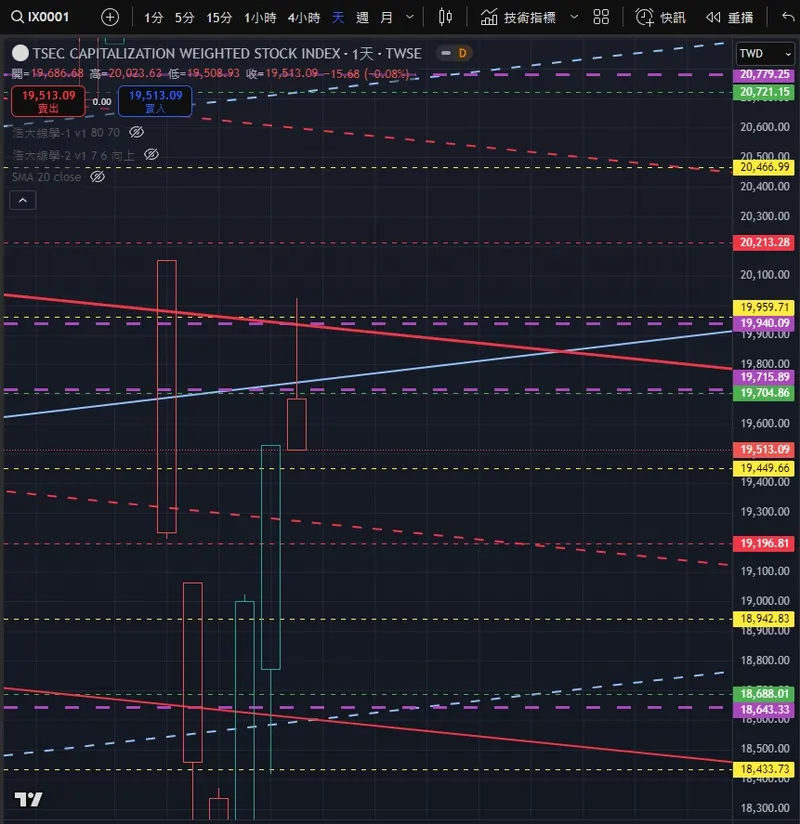Open 技術指標 indicators panel

point(518,18)
